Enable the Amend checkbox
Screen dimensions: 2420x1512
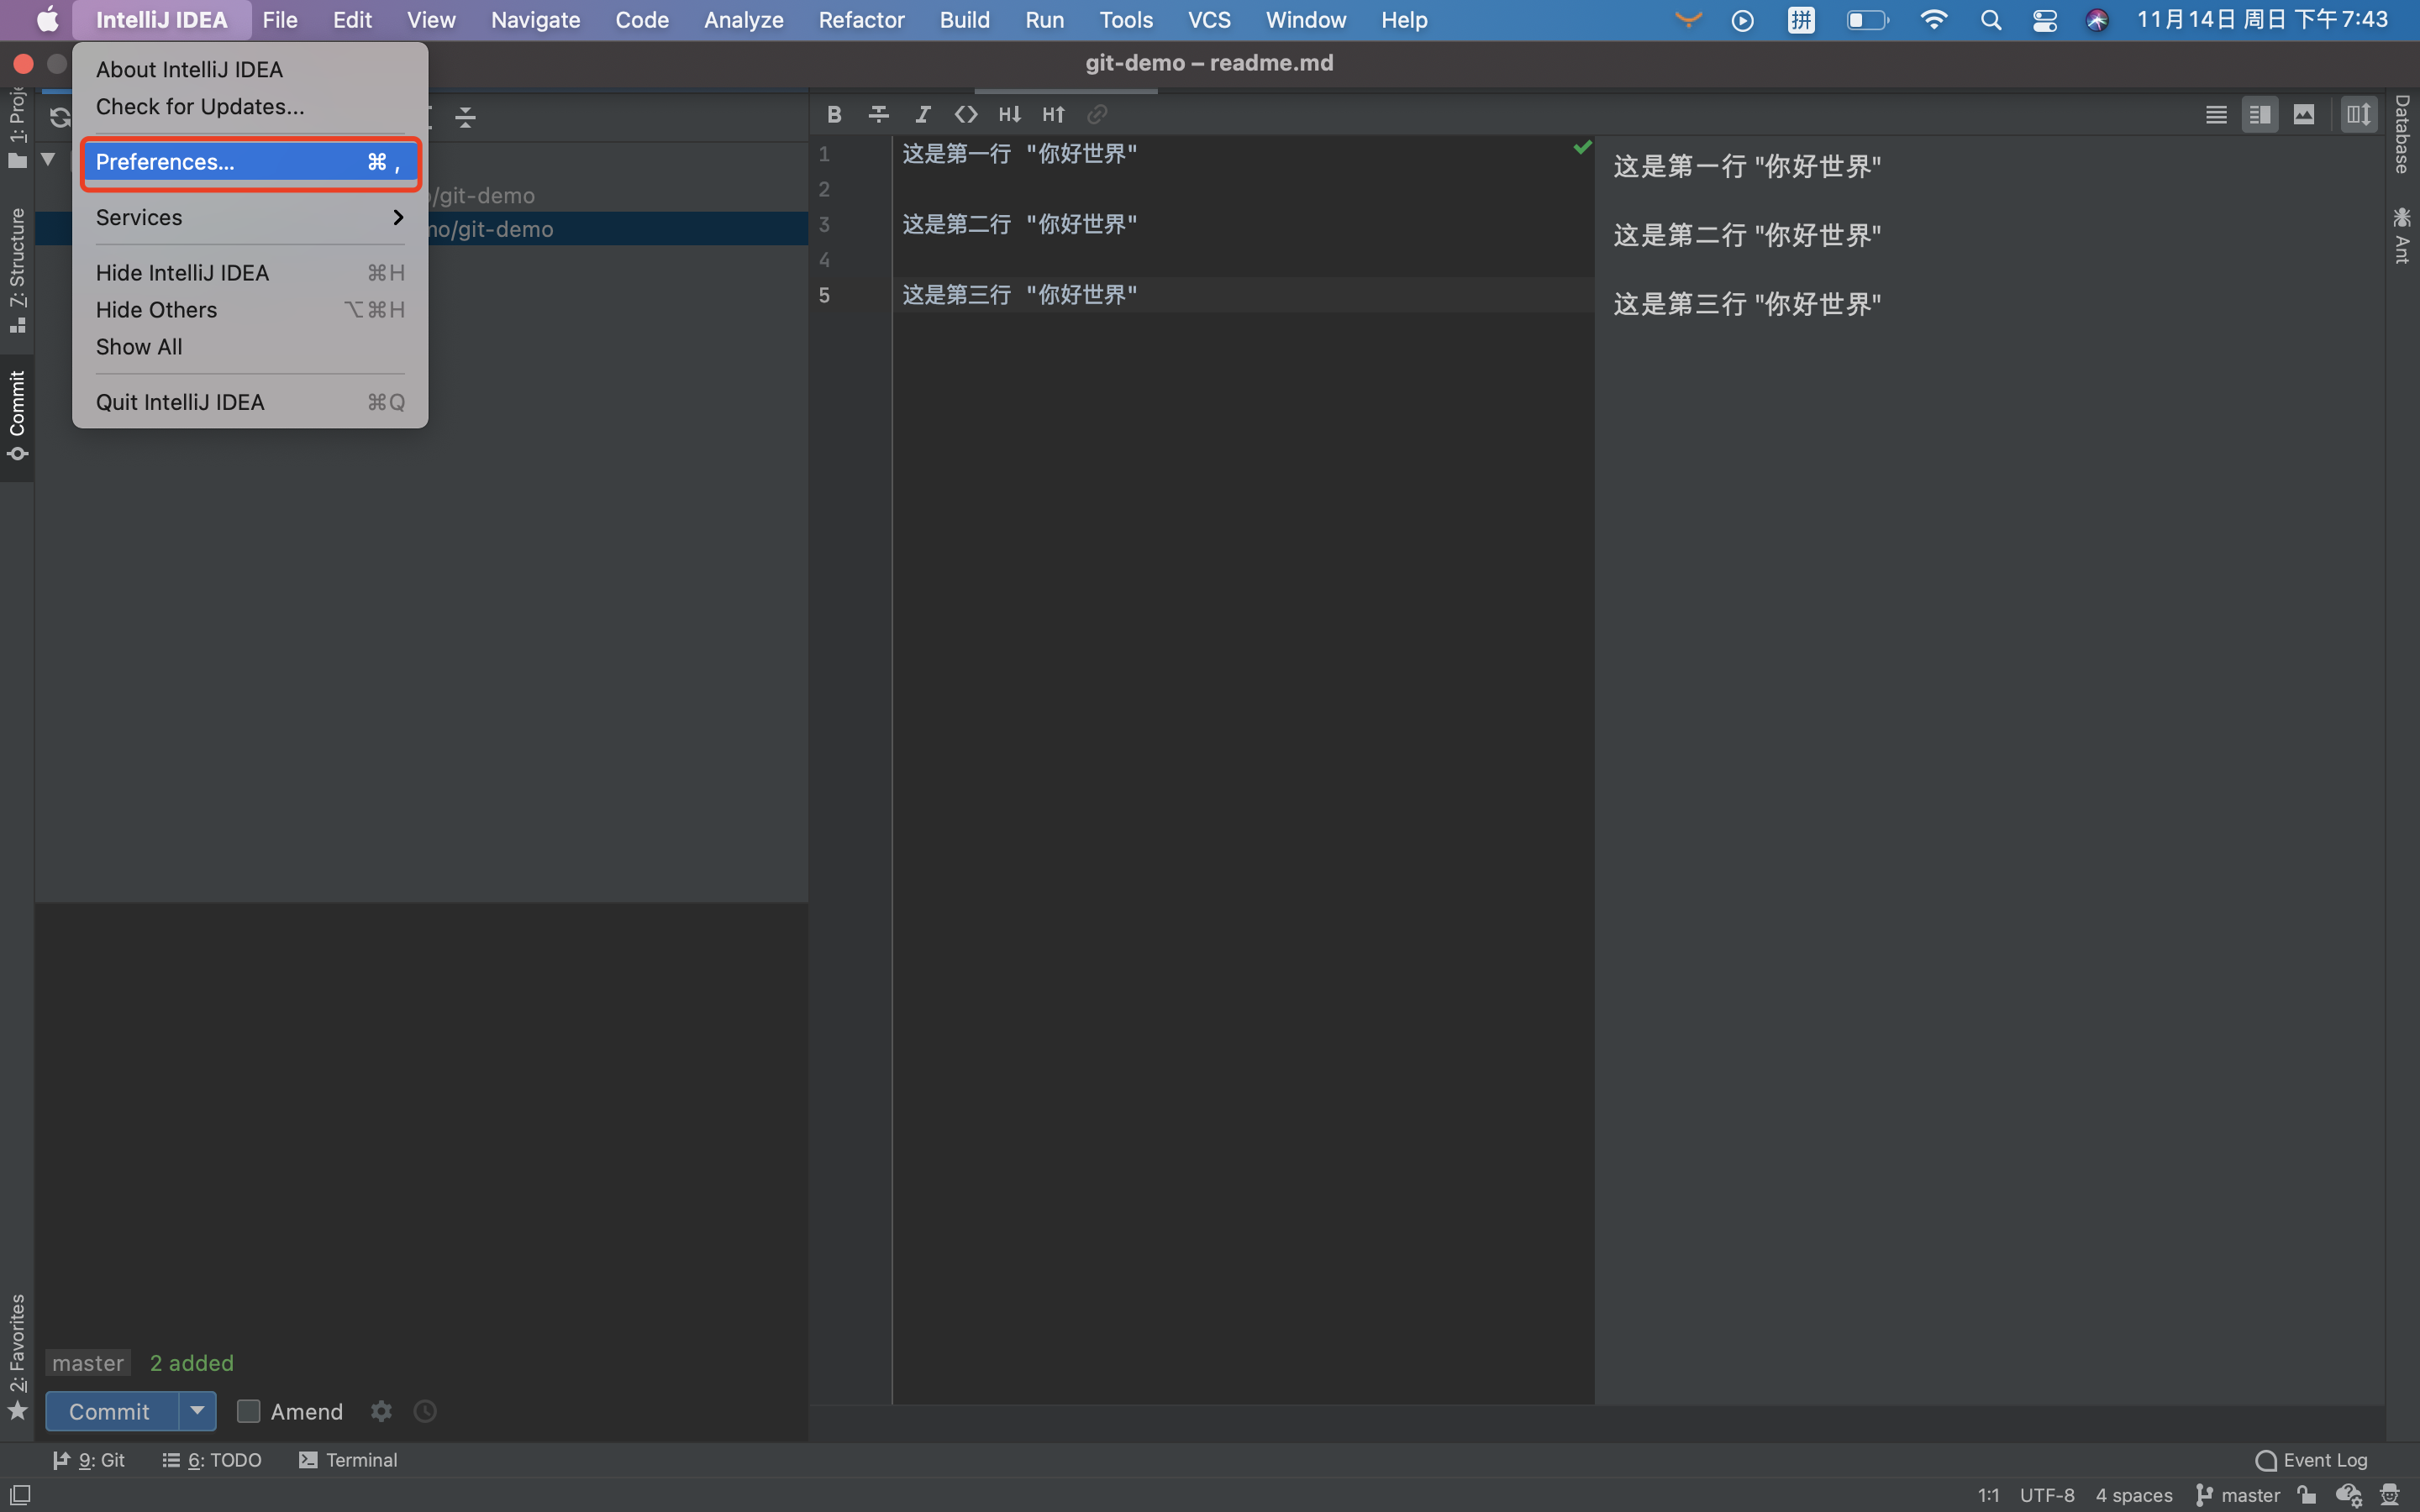pyautogui.click(x=248, y=1411)
